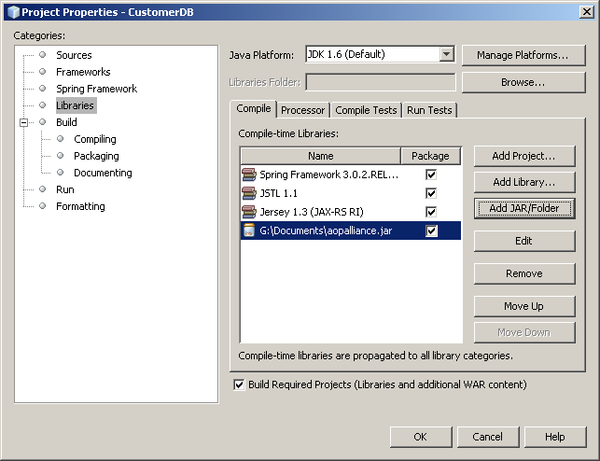This screenshot has width=600, height=461.
Task: Click the Browse button
Action: click(x=523, y=82)
